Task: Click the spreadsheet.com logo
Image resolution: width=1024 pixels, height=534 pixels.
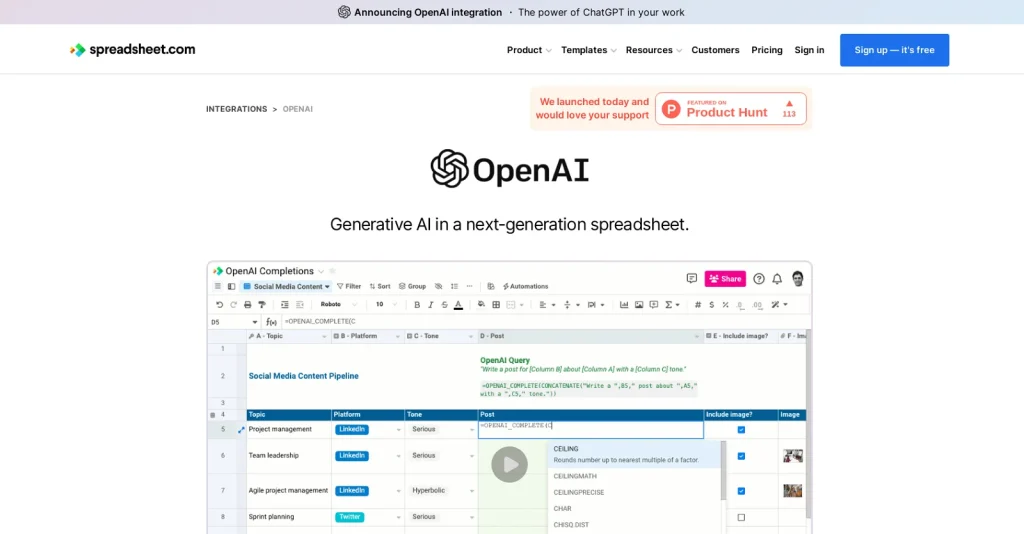Action: point(132,50)
